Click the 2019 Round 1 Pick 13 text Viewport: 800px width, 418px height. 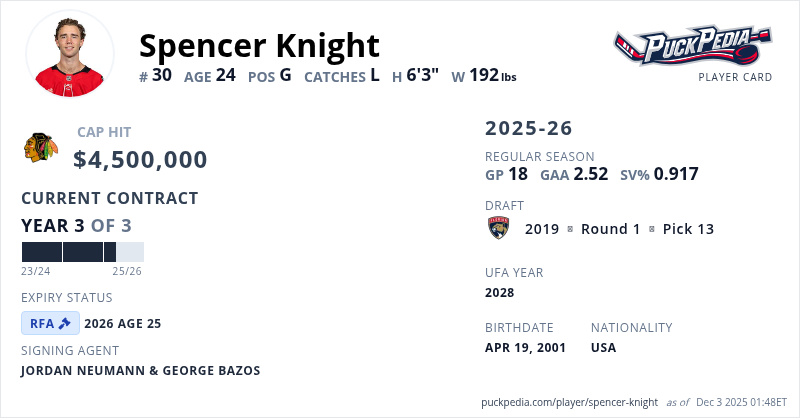pyautogui.click(x=619, y=229)
